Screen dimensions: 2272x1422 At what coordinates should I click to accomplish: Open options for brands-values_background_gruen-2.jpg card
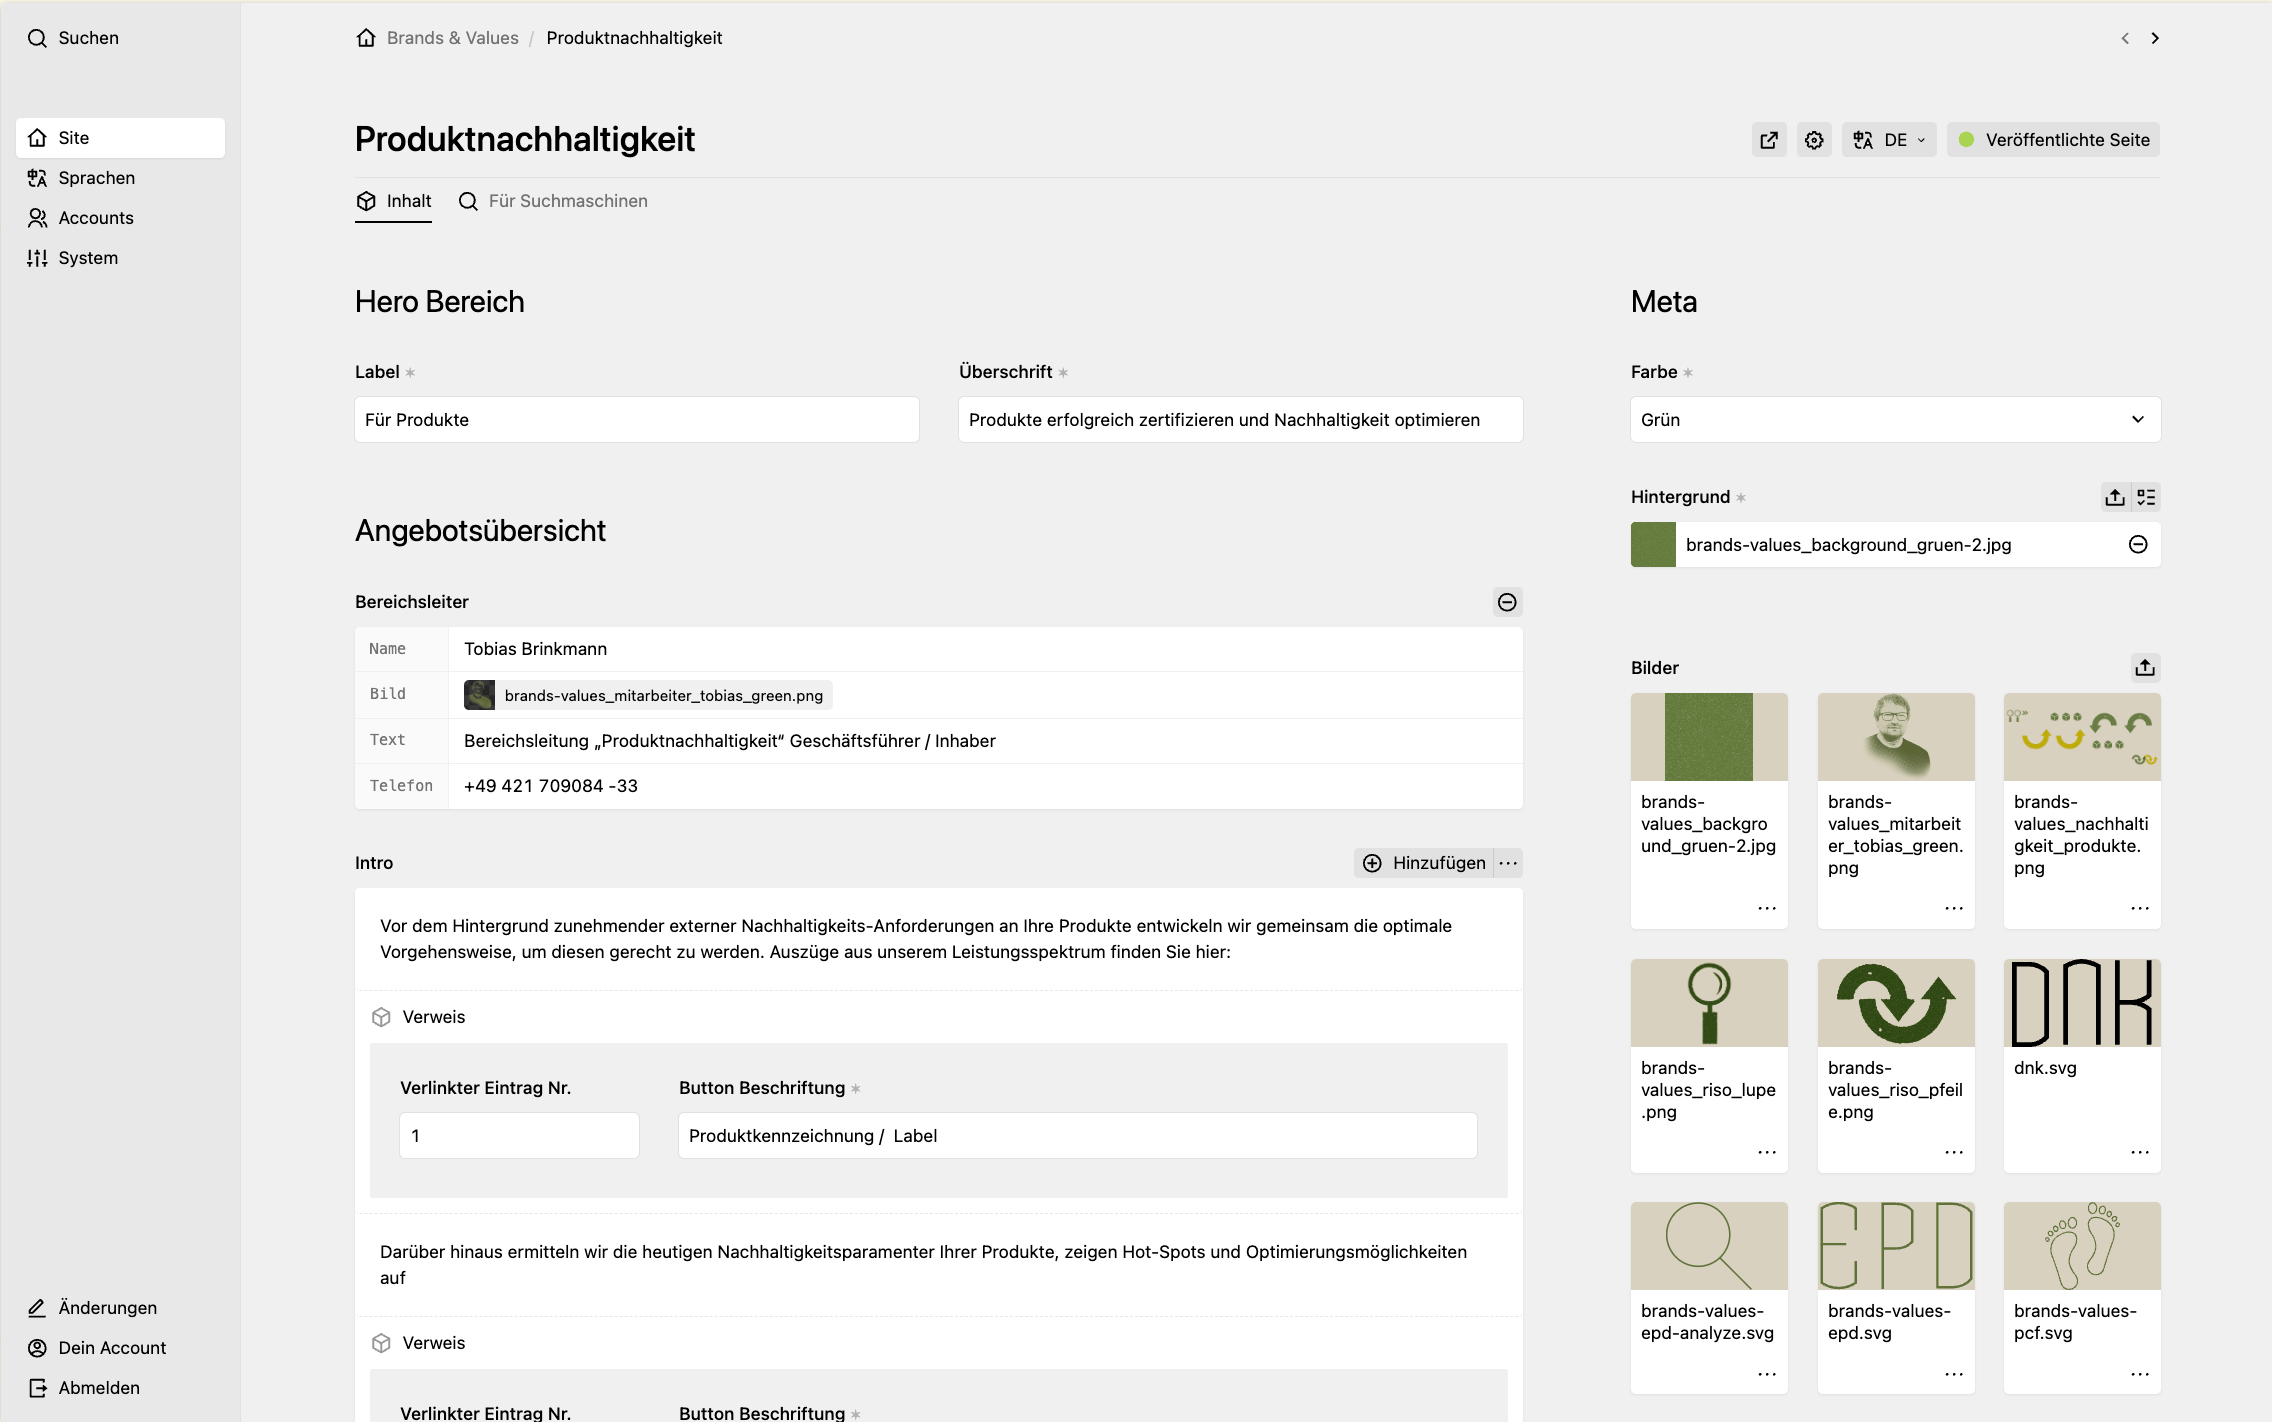(x=1767, y=908)
